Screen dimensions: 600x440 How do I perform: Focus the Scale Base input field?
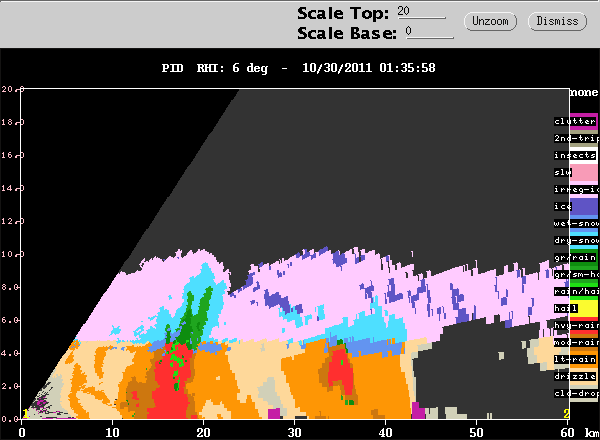pyautogui.click(x=430, y=32)
